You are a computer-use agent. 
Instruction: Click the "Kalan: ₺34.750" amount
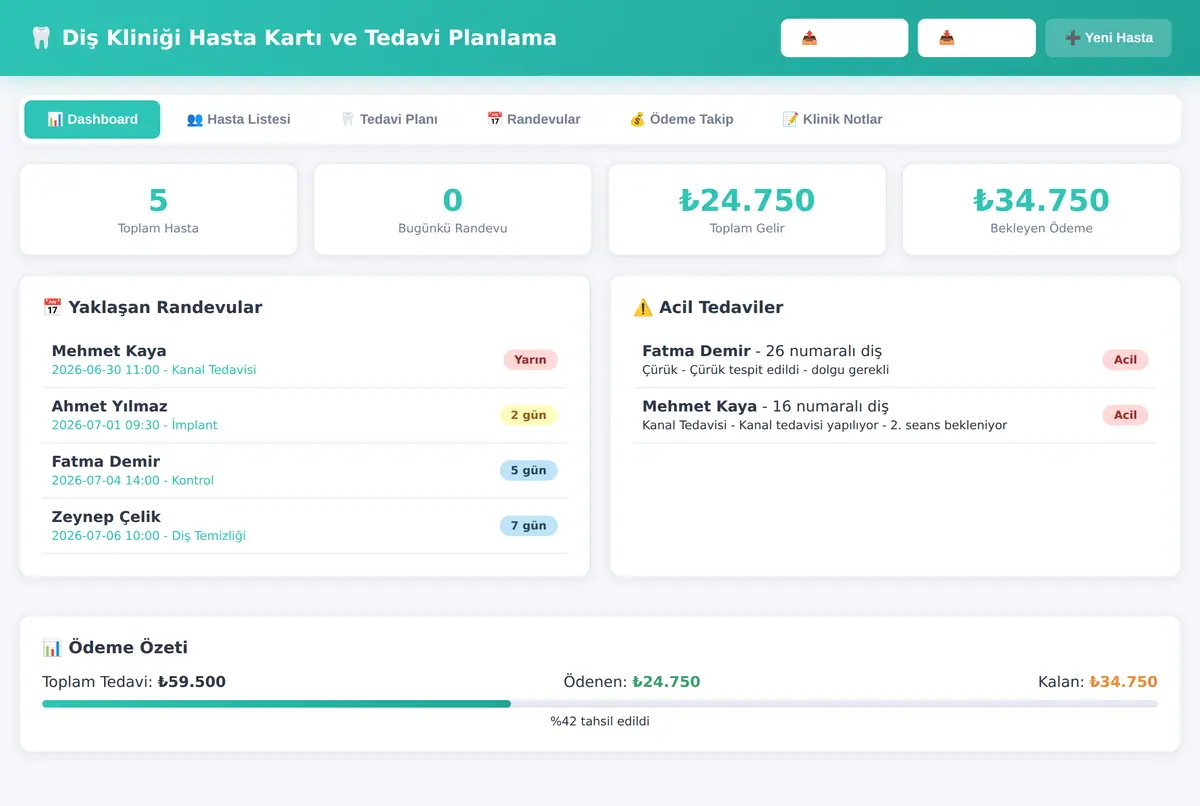coord(1098,682)
